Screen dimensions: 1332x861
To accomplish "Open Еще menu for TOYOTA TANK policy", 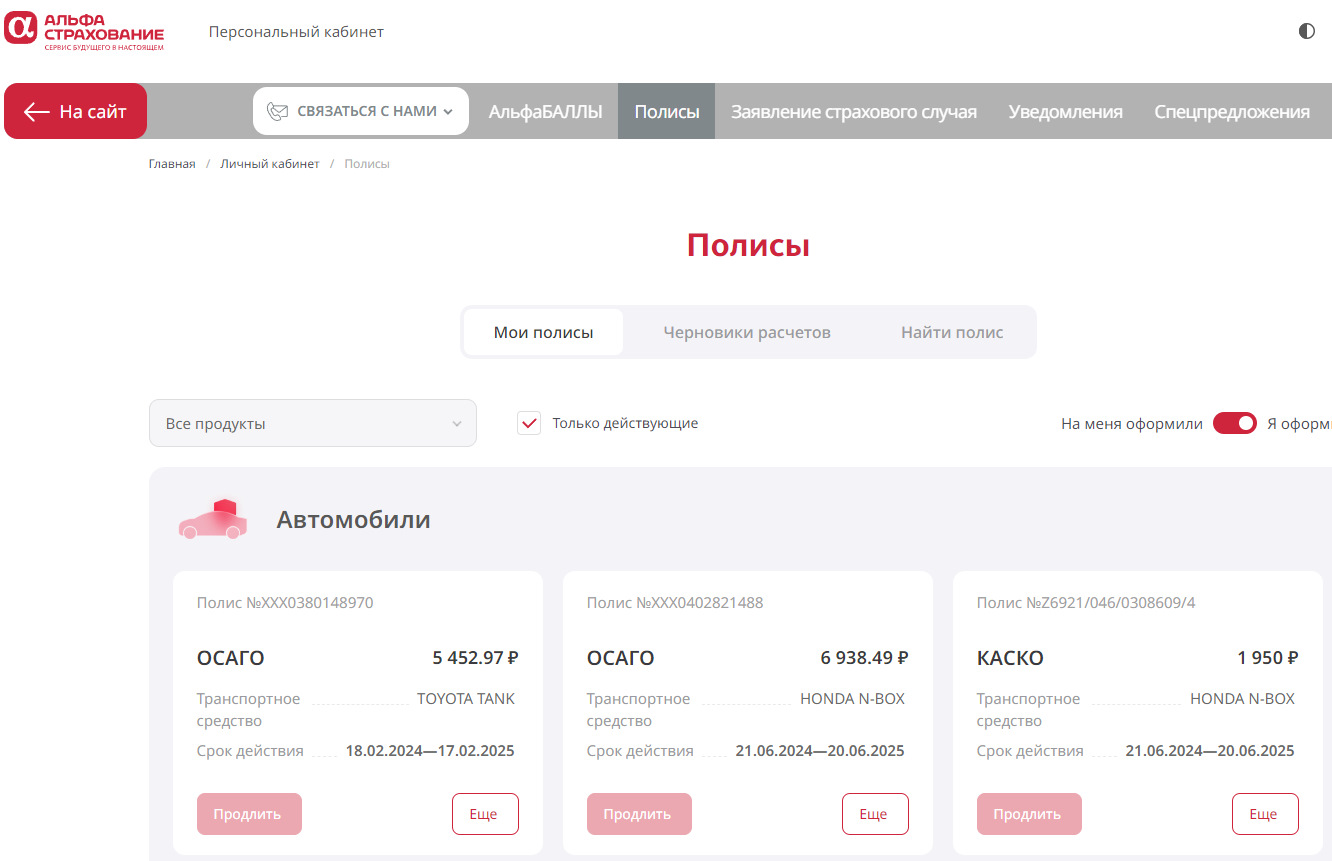I will point(485,814).
